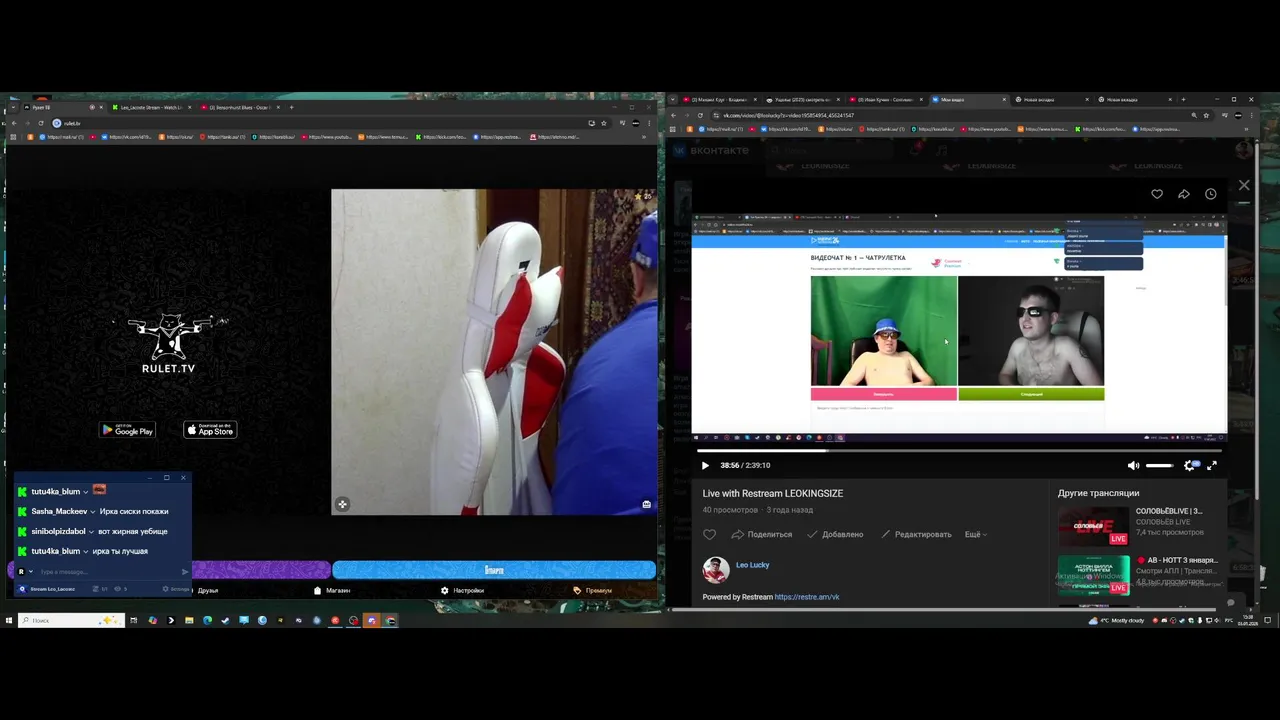Adjust the VK player volume slider

[1160, 465]
